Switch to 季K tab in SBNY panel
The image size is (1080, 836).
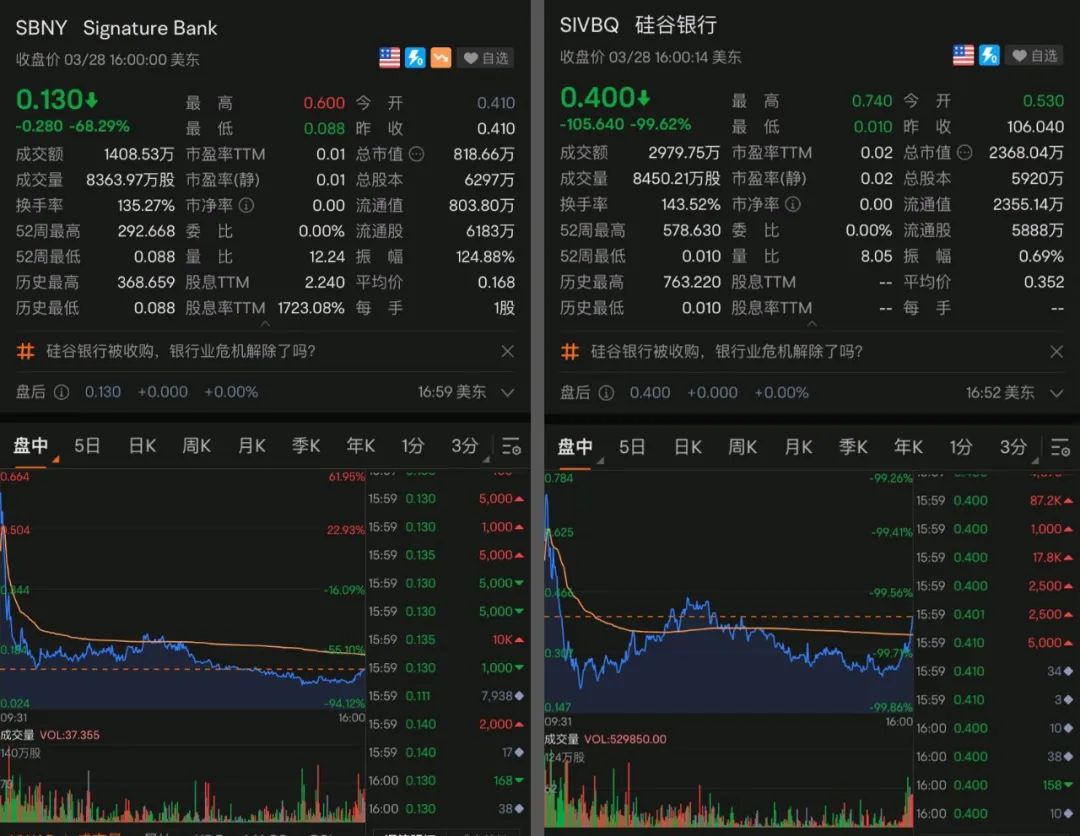click(306, 446)
